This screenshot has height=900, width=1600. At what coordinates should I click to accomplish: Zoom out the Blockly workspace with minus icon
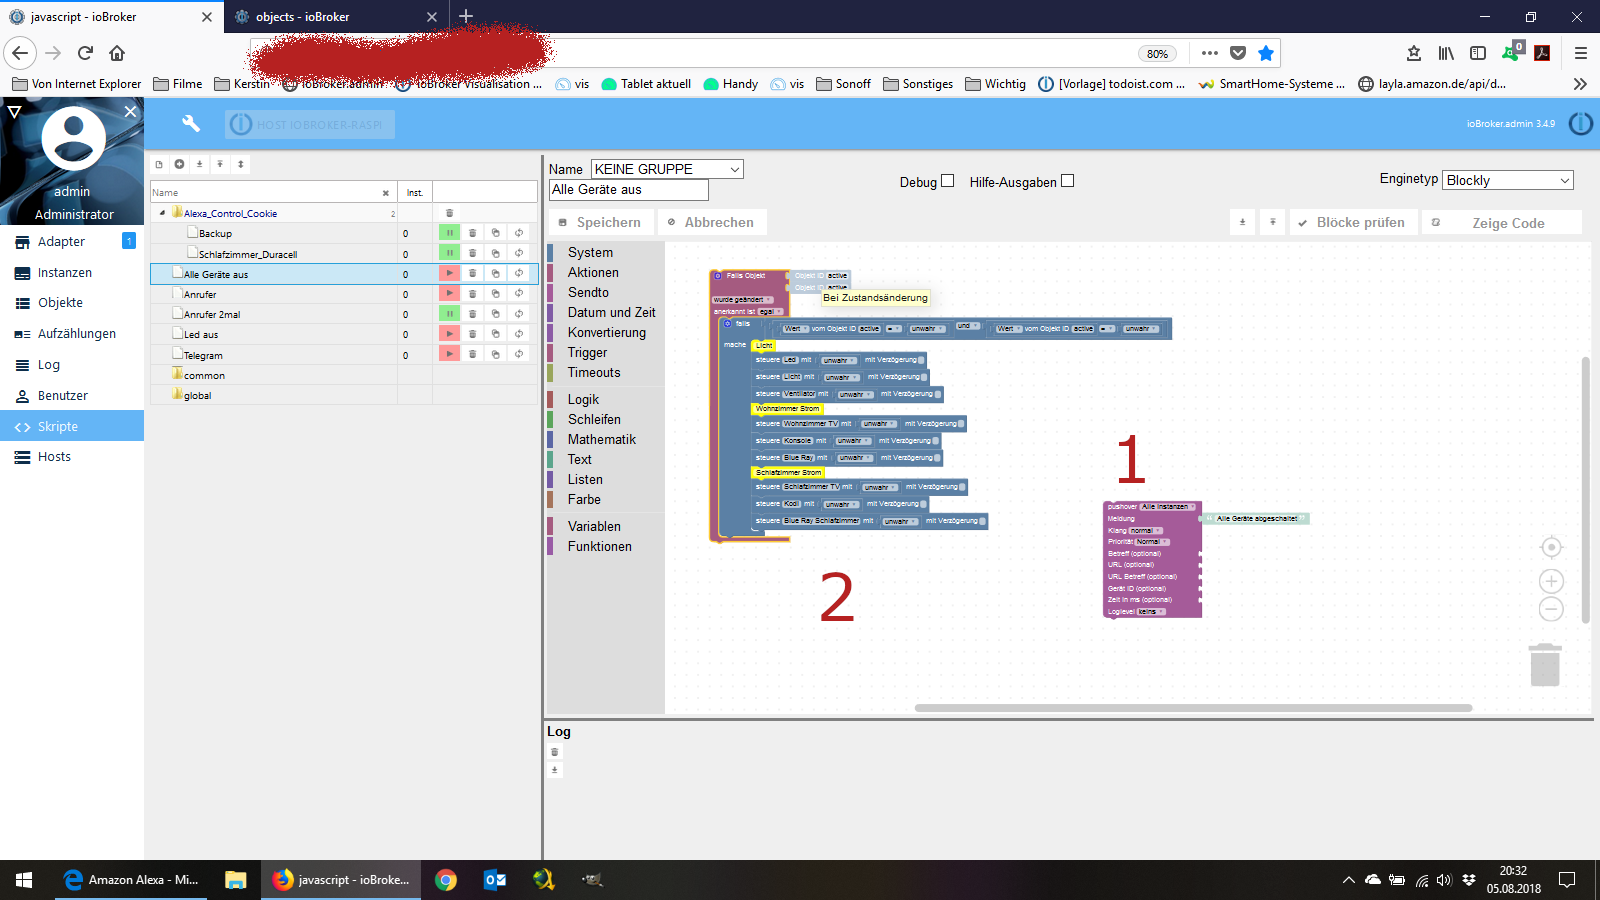coord(1551,609)
